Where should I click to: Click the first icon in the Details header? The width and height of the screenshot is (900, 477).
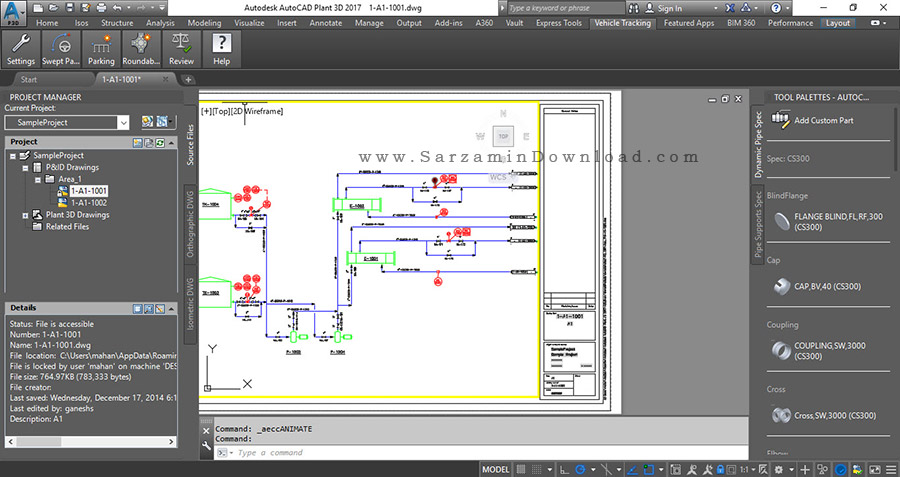(138, 309)
